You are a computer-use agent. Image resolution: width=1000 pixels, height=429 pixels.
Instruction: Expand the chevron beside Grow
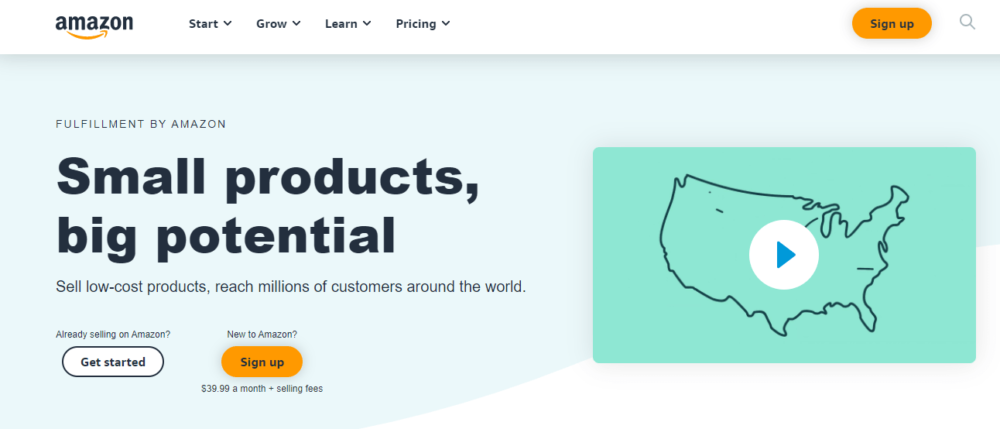[x=296, y=23]
